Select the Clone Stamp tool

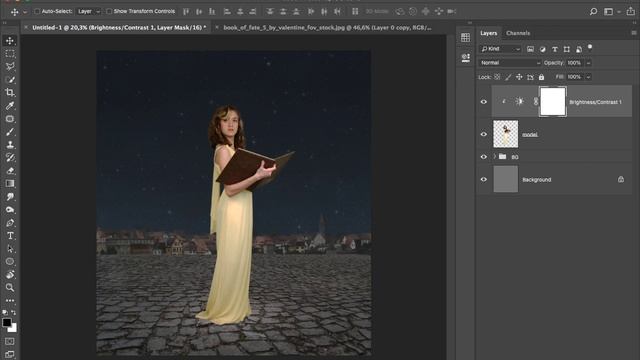[x=10, y=144]
